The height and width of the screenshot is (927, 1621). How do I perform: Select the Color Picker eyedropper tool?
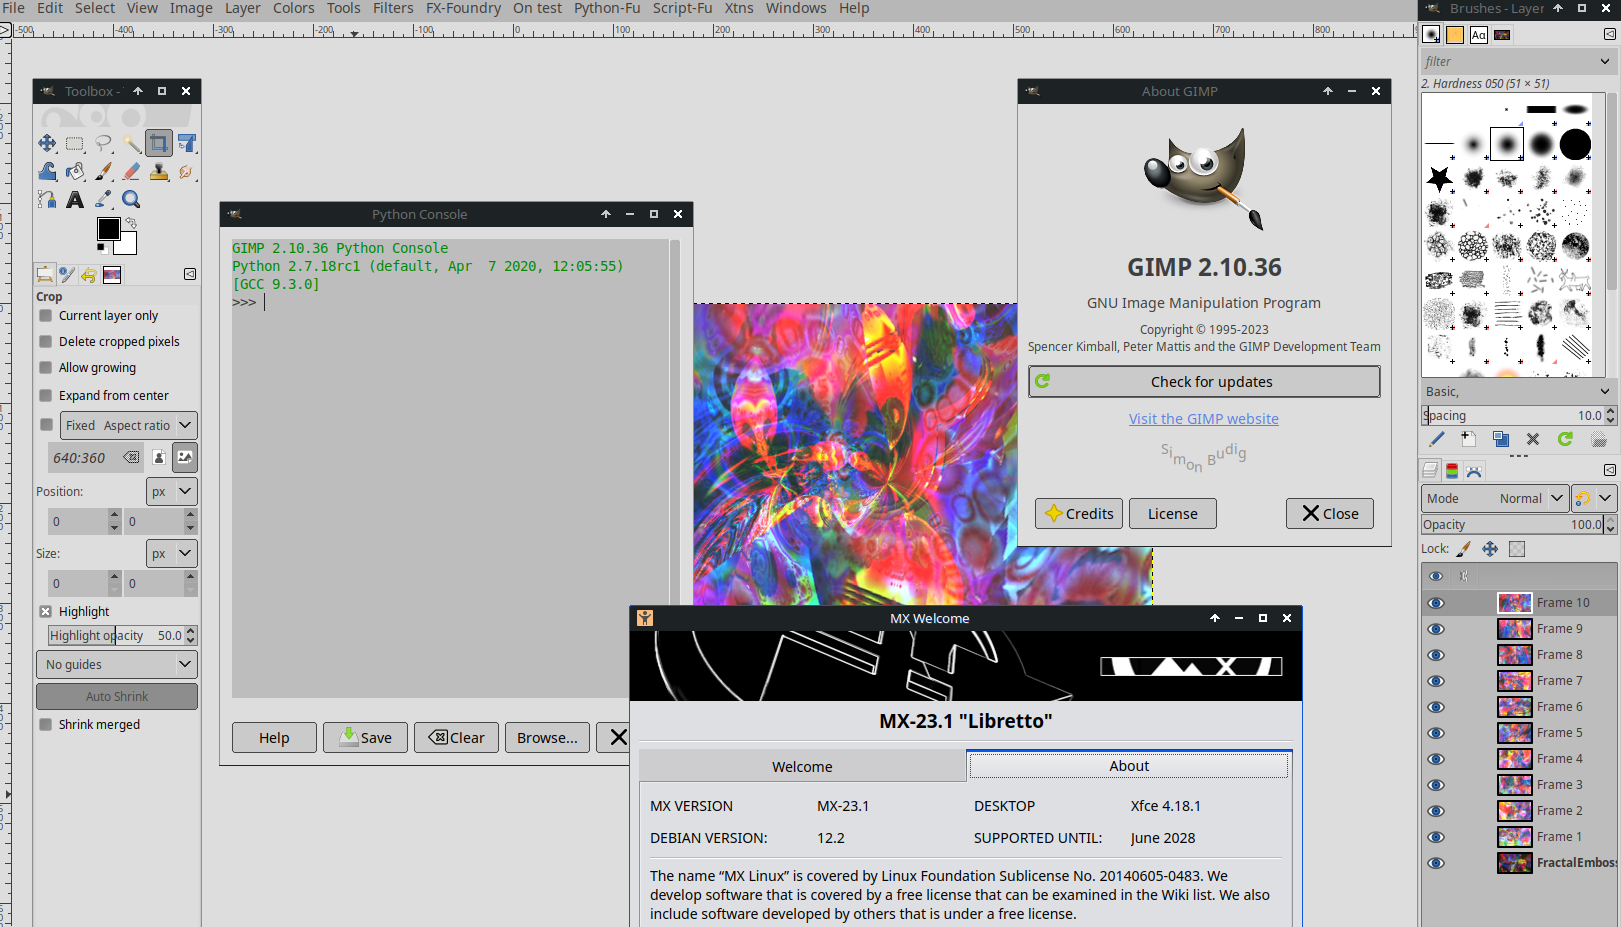[103, 199]
